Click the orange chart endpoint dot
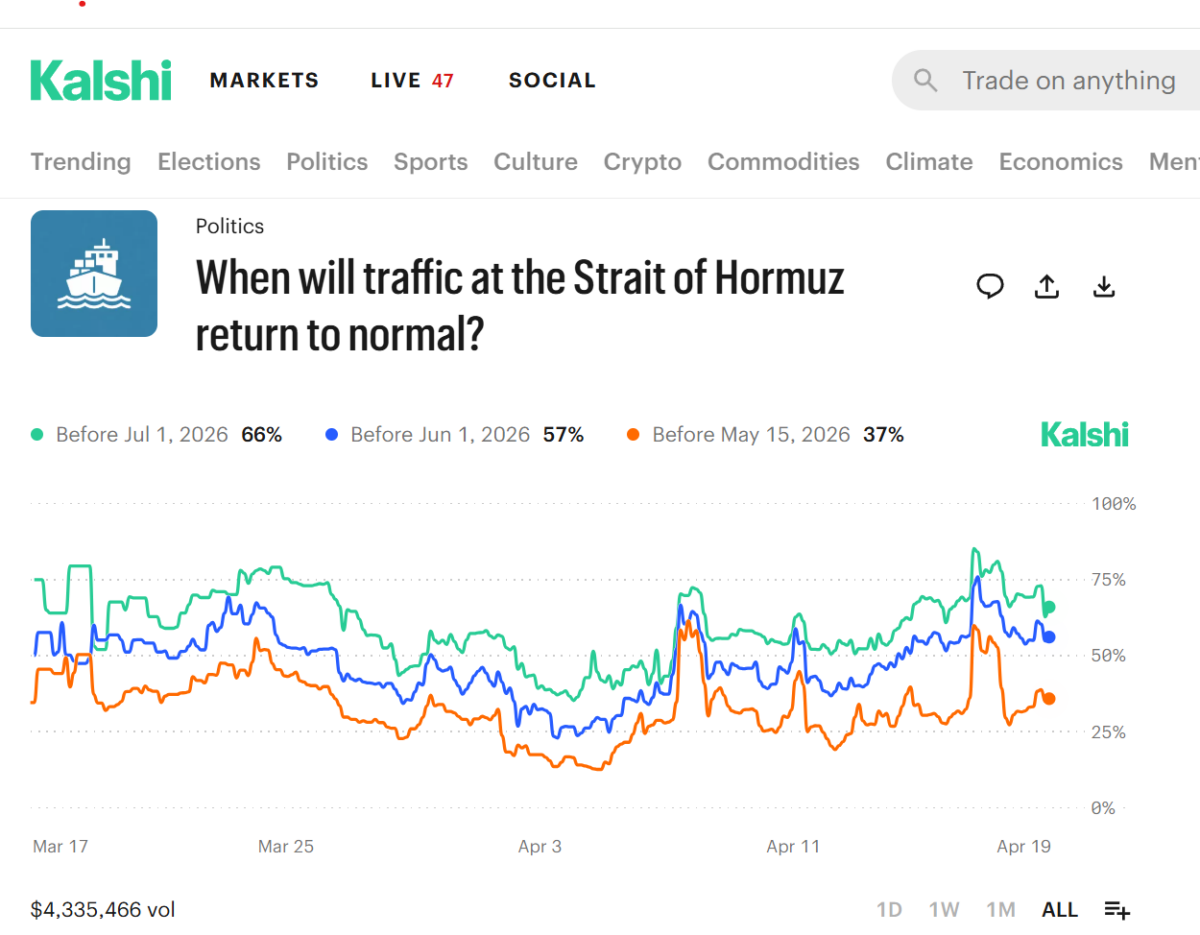 pyautogui.click(x=1049, y=699)
